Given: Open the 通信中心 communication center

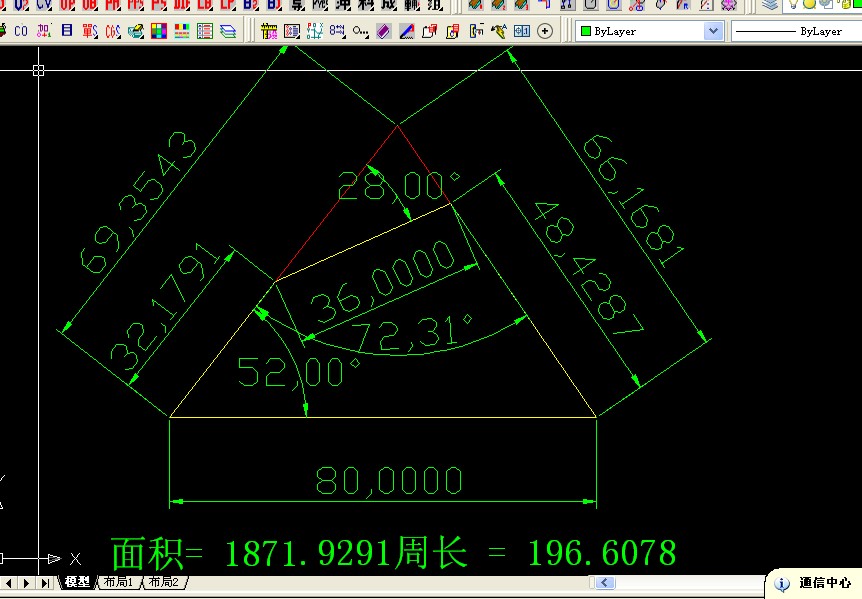Looking at the screenshot, I should click(815, 584).
